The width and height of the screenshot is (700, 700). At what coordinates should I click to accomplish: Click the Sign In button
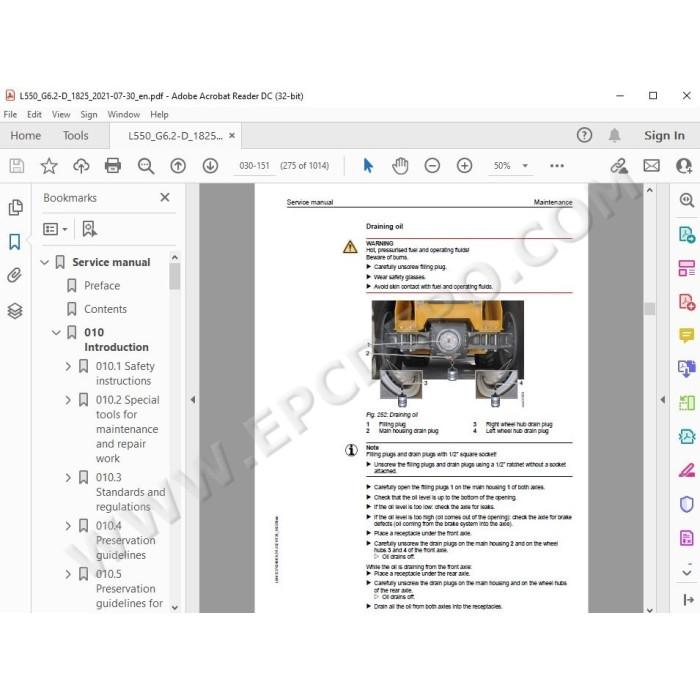(x=664, y=135)
